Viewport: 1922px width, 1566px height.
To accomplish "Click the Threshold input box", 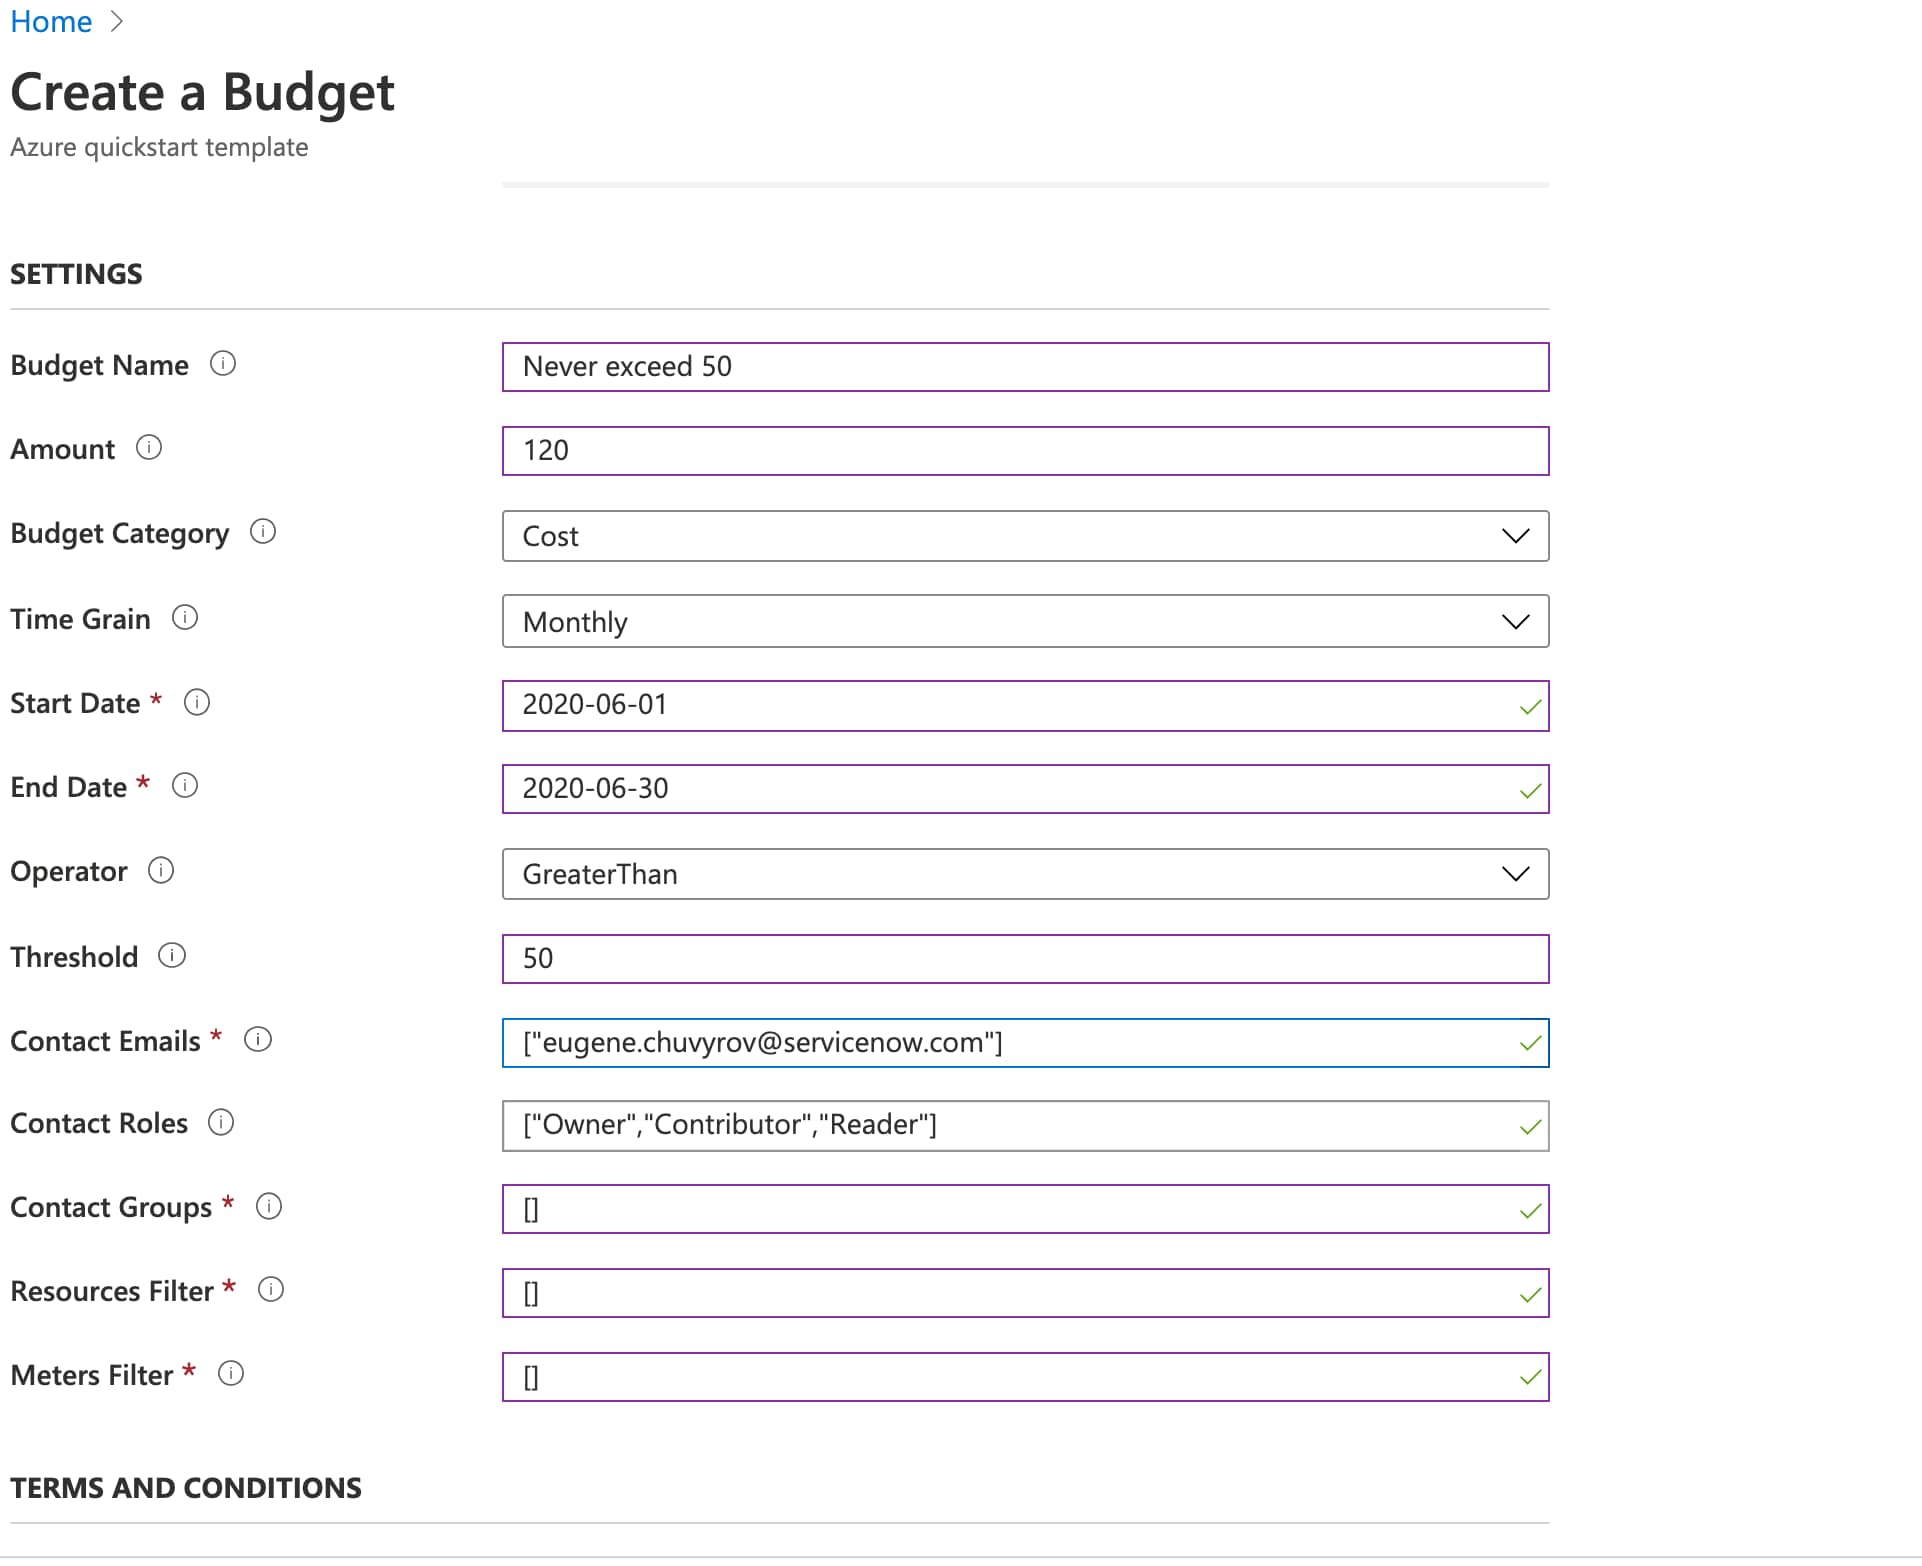I will 1025,959.
